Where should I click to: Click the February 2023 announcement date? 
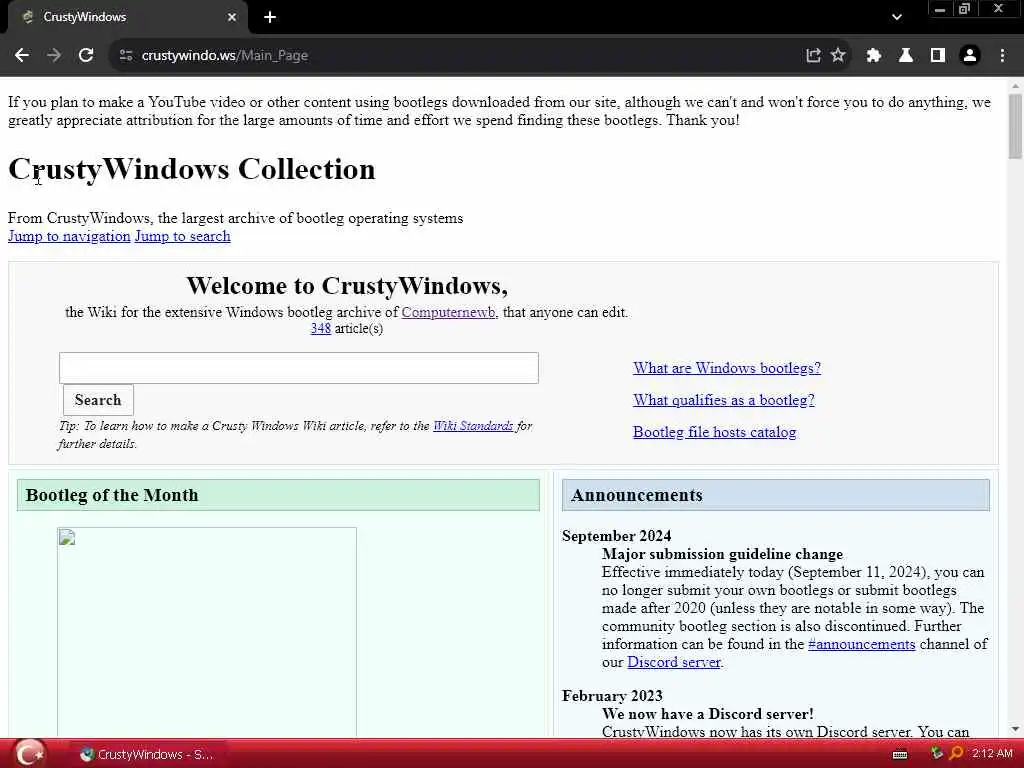click(x=612, y=696)
